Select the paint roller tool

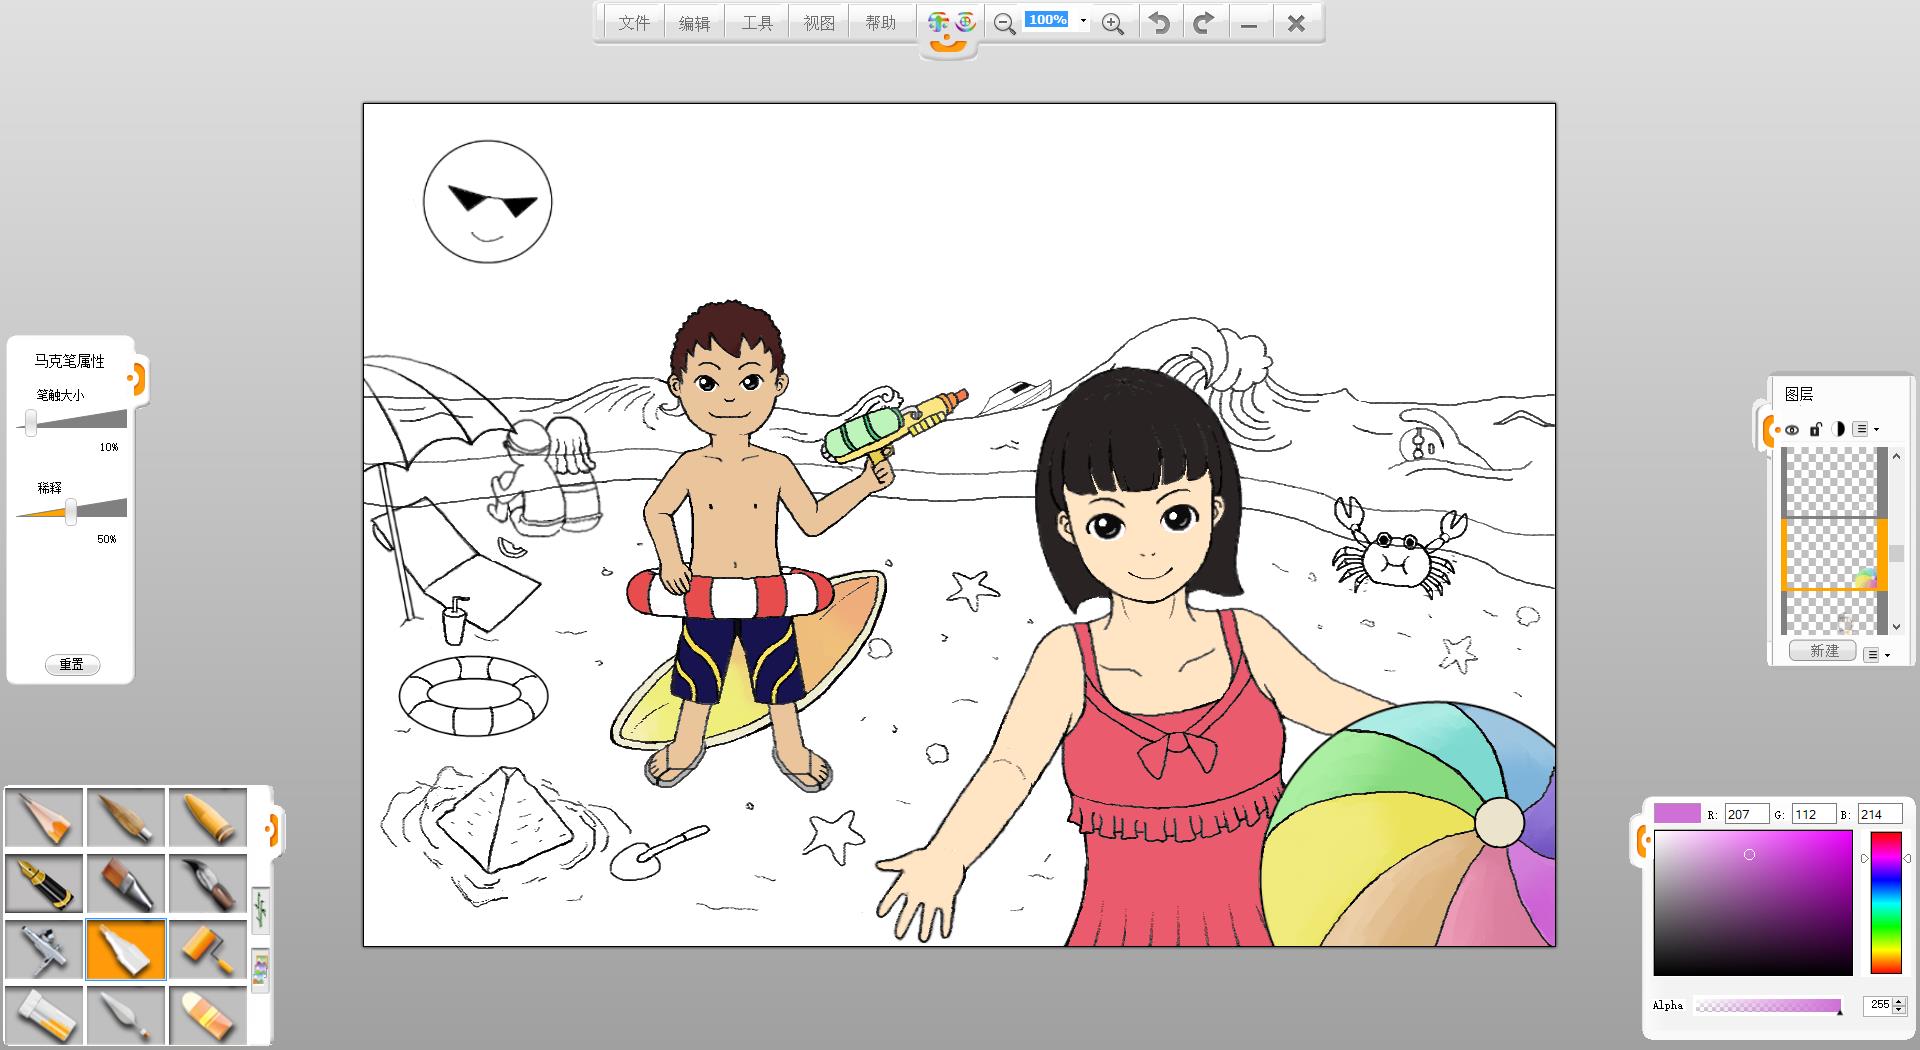tap(208, 949)
